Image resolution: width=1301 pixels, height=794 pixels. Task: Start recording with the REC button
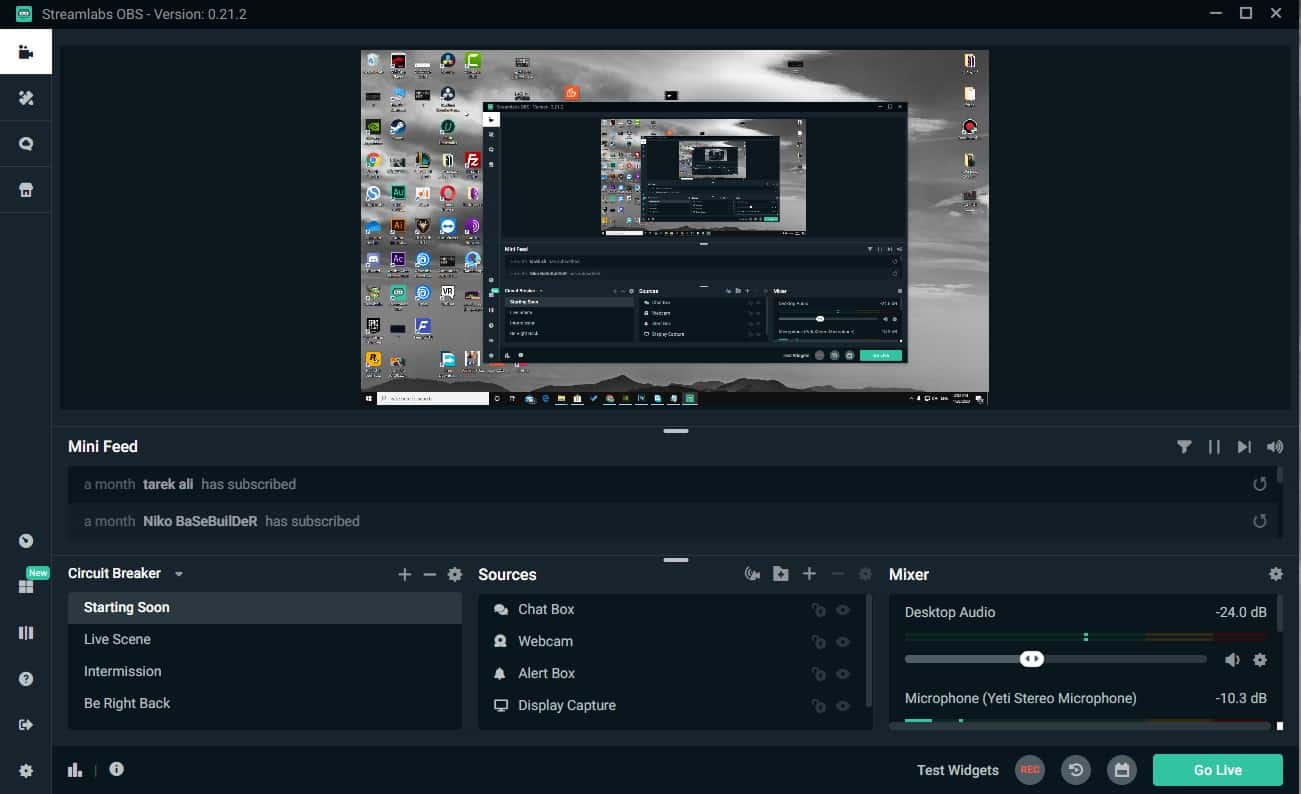click(x=1030, y=770)
